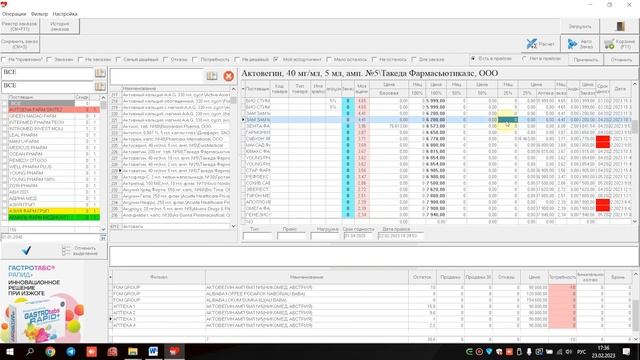
Task: Open Windows Start menu
Action: click(9, 352)
